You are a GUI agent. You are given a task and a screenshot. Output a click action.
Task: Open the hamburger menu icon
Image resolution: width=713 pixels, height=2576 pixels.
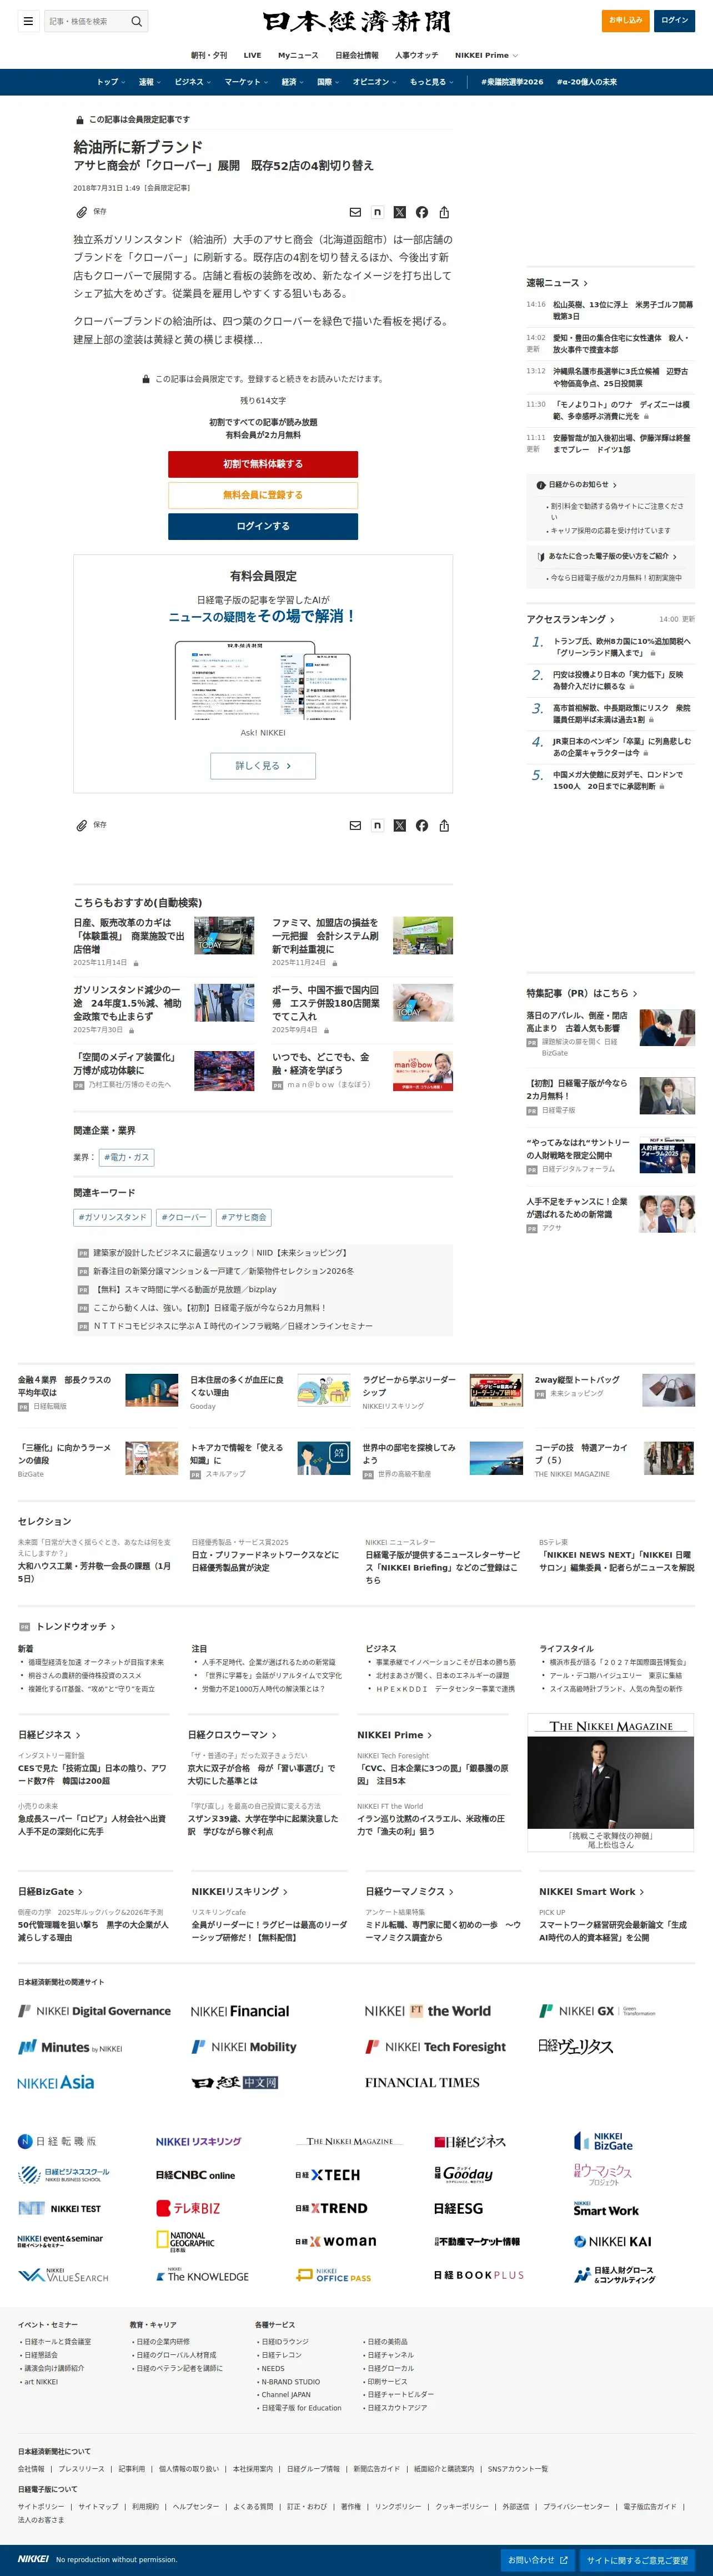coord(28,21)
